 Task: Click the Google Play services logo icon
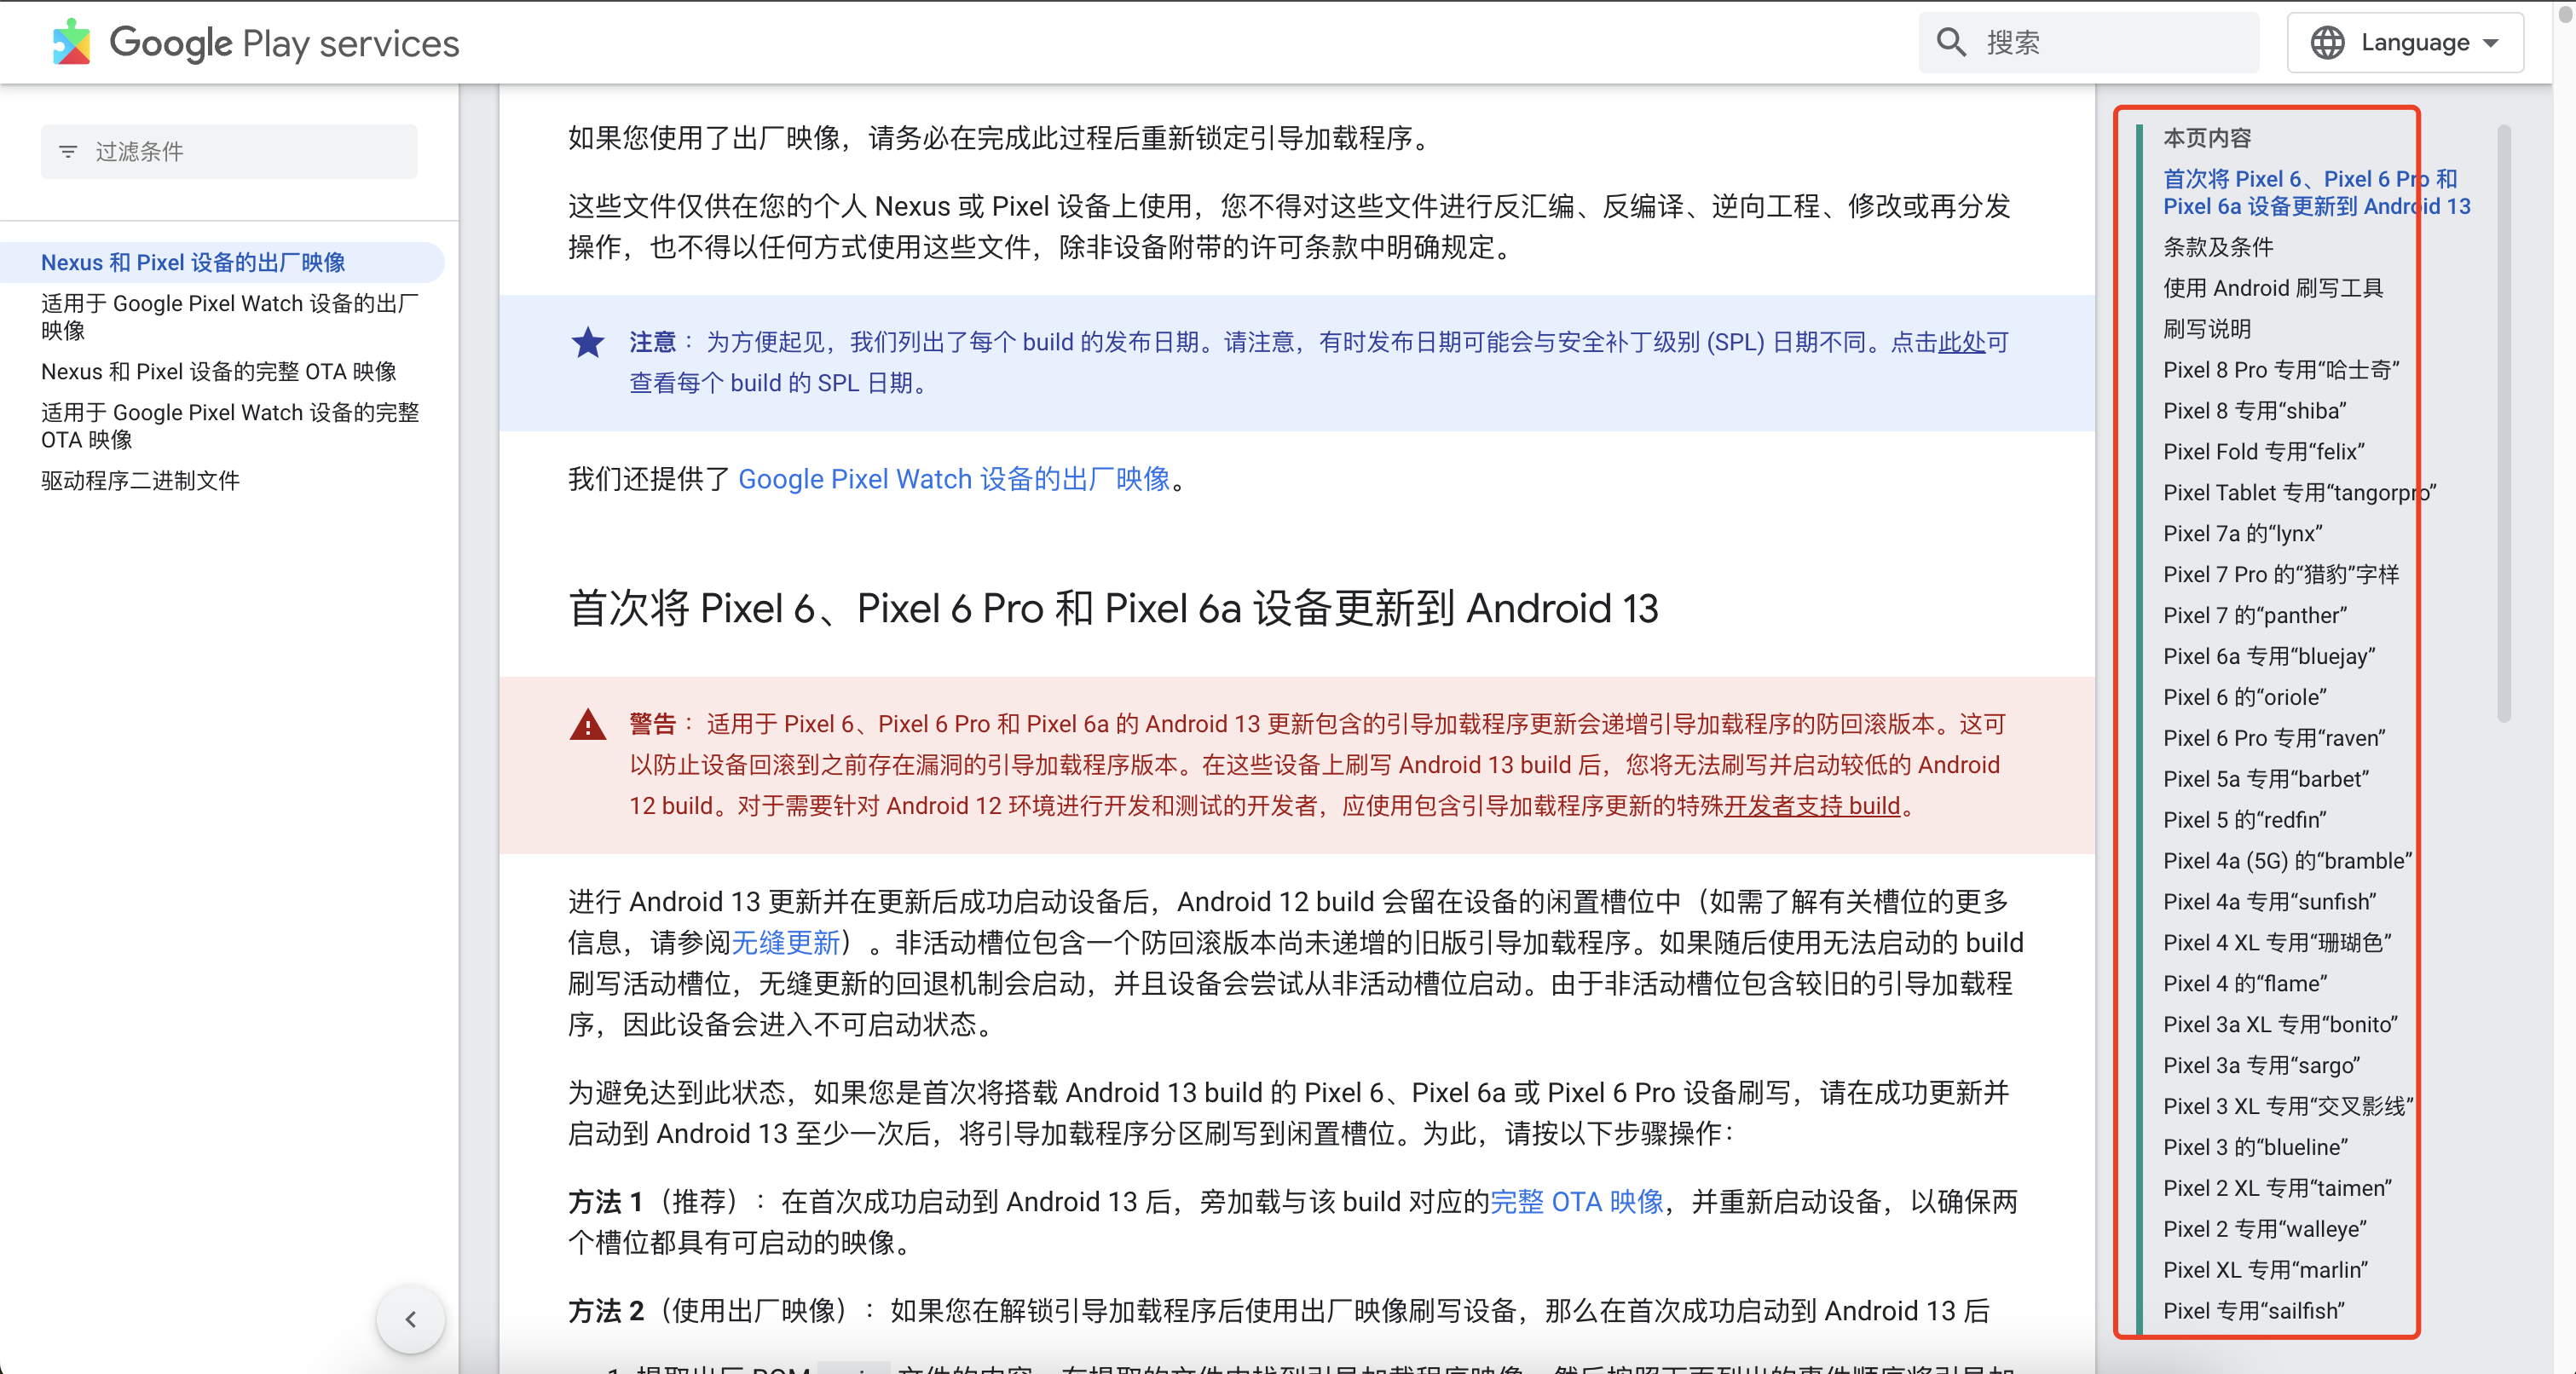tap(71, 42)
